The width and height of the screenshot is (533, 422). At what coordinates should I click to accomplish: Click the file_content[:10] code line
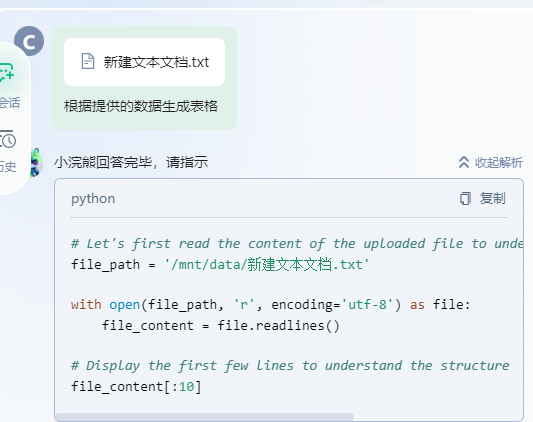coord(136,386)
